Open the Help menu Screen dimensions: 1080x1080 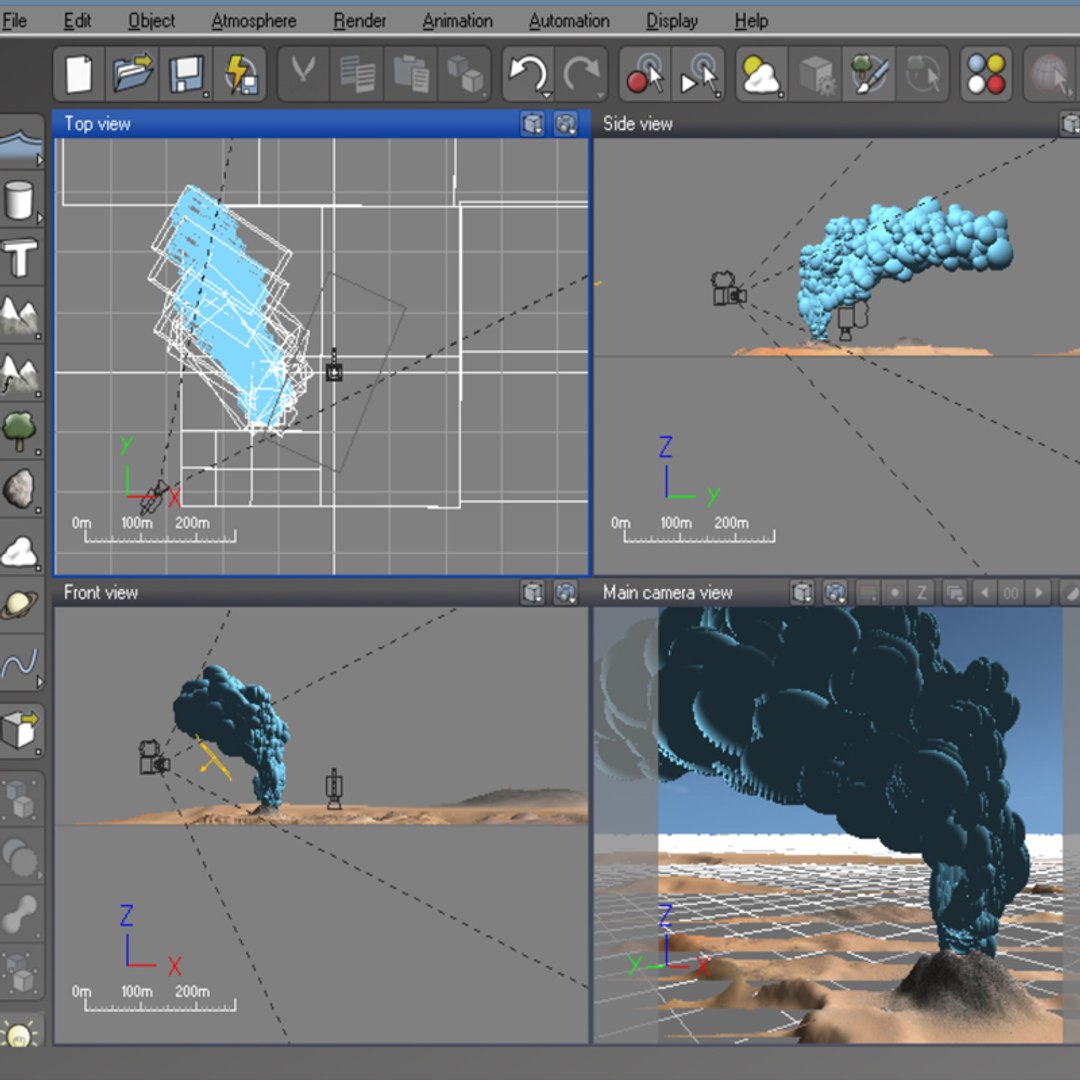pos(751,21)
